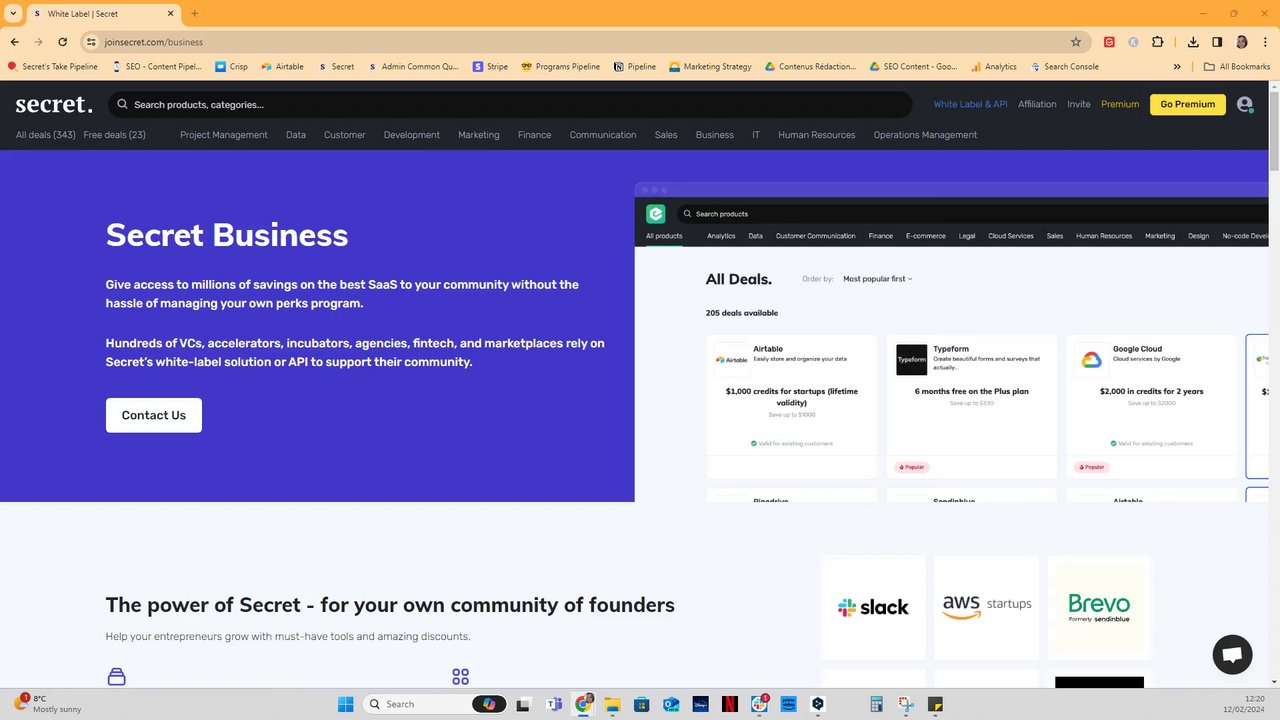This screenshot has height=720, width=1280.
Task: Open Most popular first sort dropdown
Action: click(877, 279)
